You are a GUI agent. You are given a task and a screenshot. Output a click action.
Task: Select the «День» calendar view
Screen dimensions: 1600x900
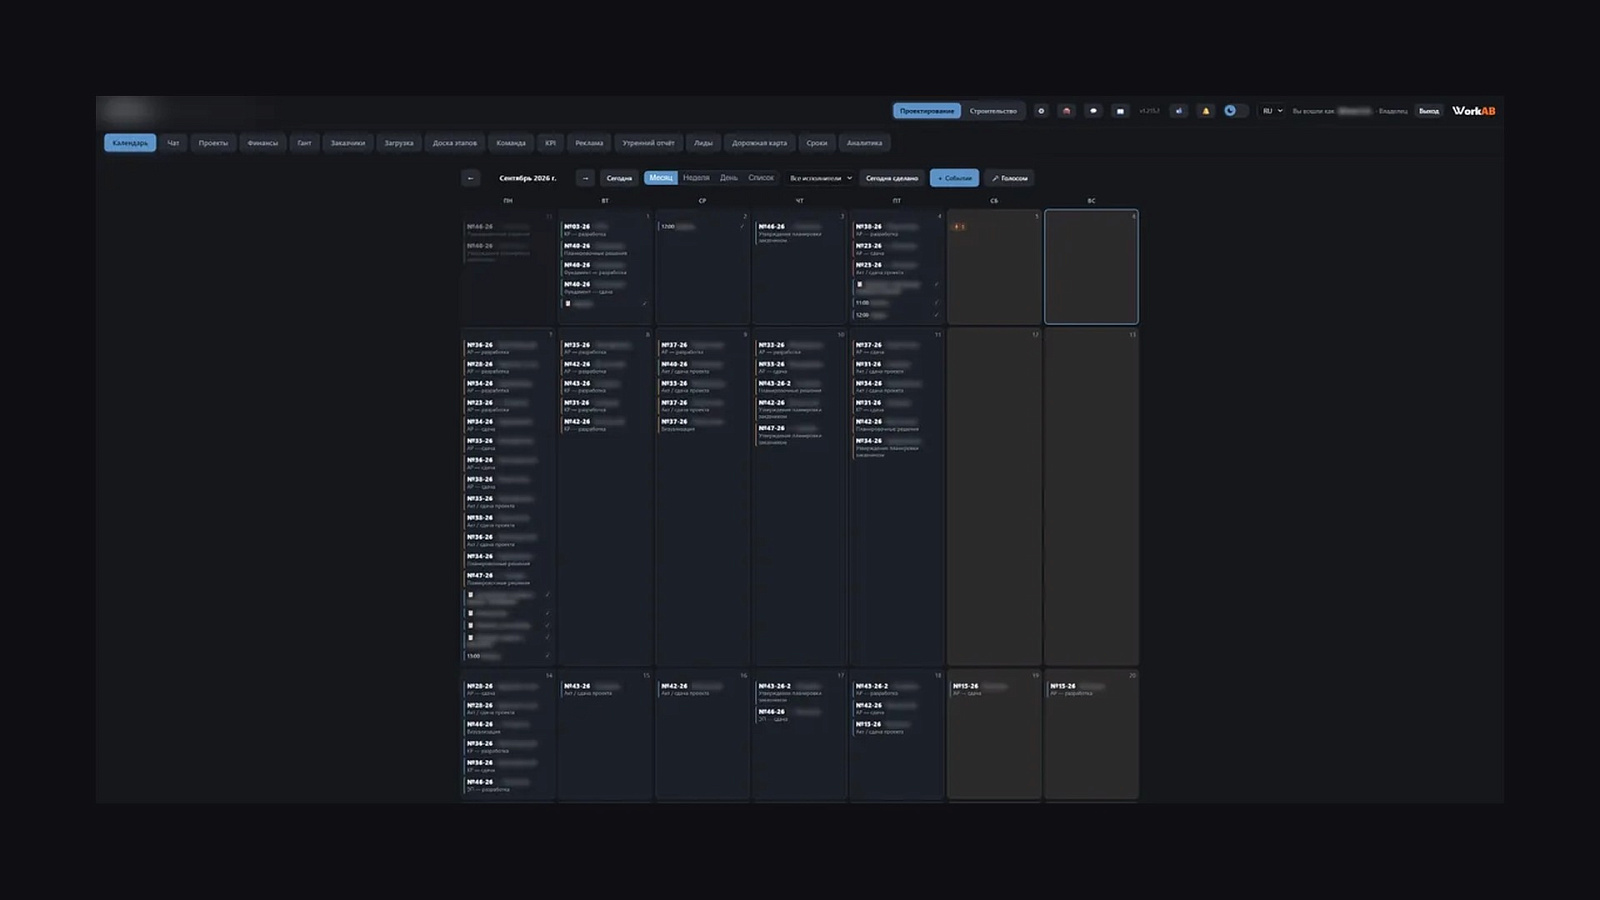(729, 178)
